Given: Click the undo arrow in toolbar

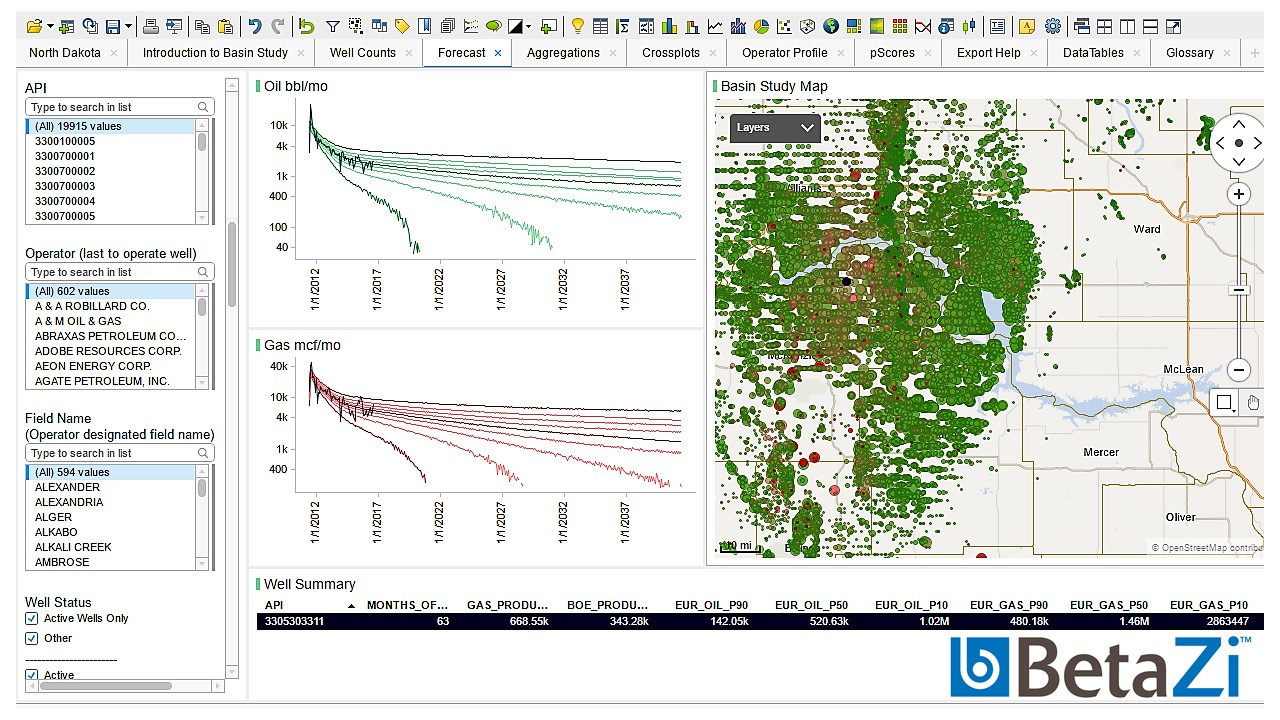Looking at the screenshot, I should pyautogui.click(x=255, y=27).
